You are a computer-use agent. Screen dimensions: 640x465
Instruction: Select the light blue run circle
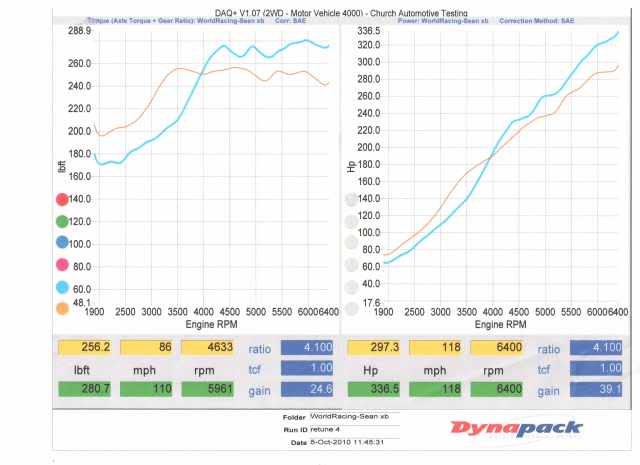[x=62, y=287]
